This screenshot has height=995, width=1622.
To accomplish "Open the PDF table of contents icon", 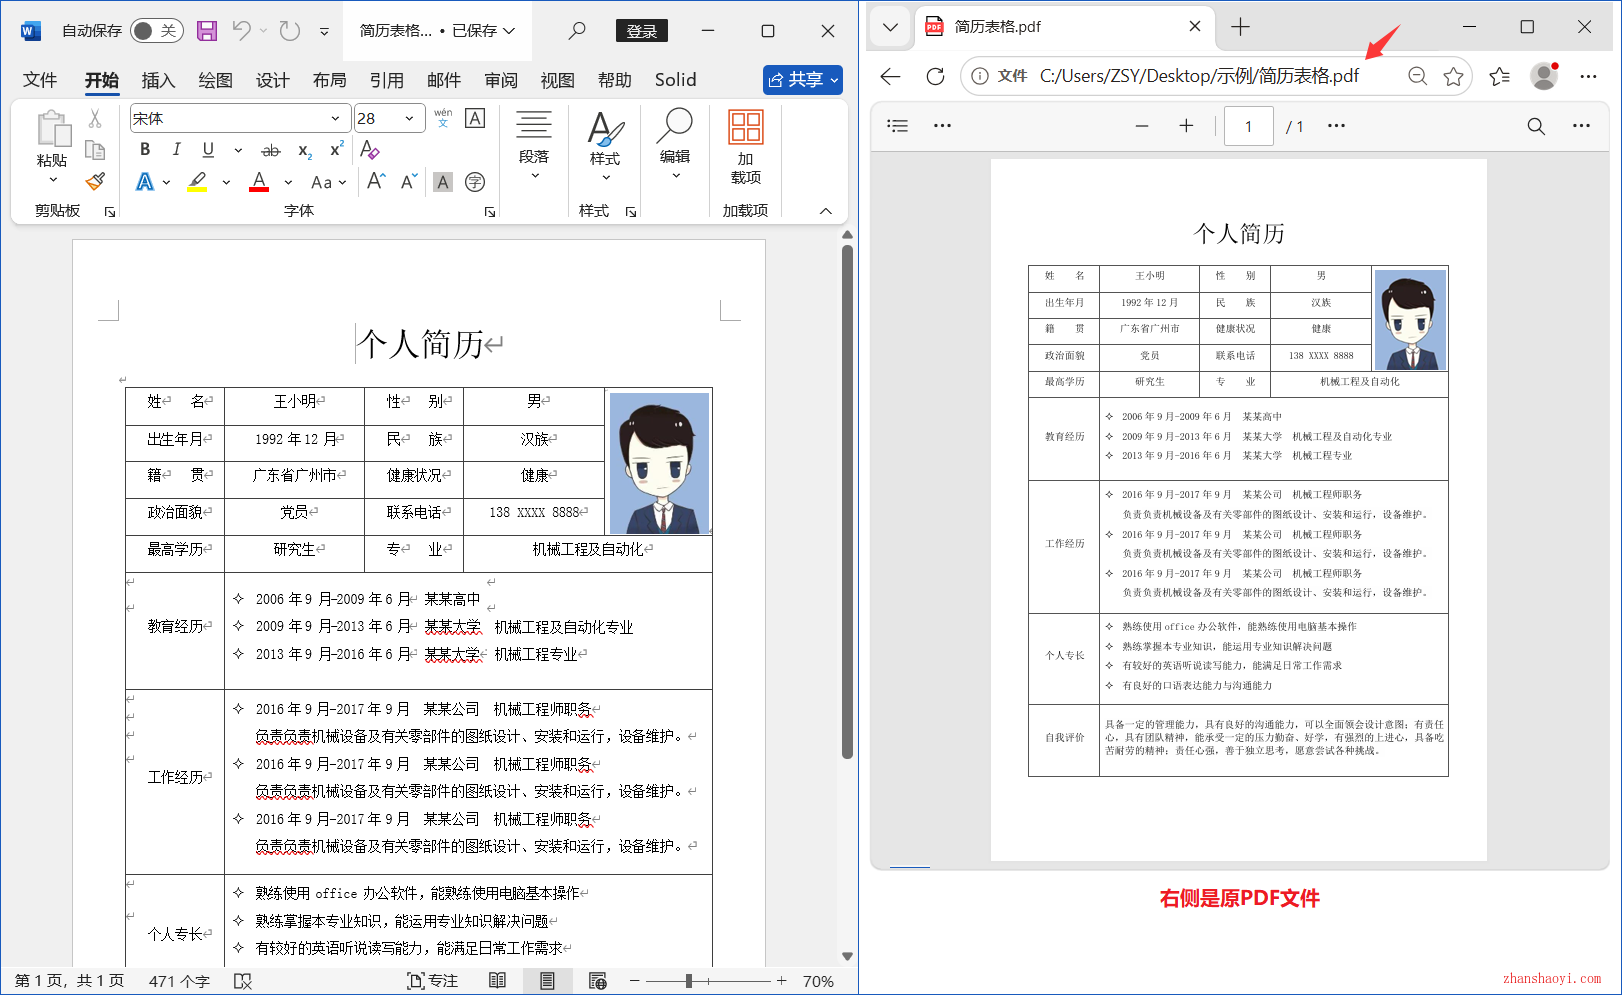I will click(x=898, y=126).
